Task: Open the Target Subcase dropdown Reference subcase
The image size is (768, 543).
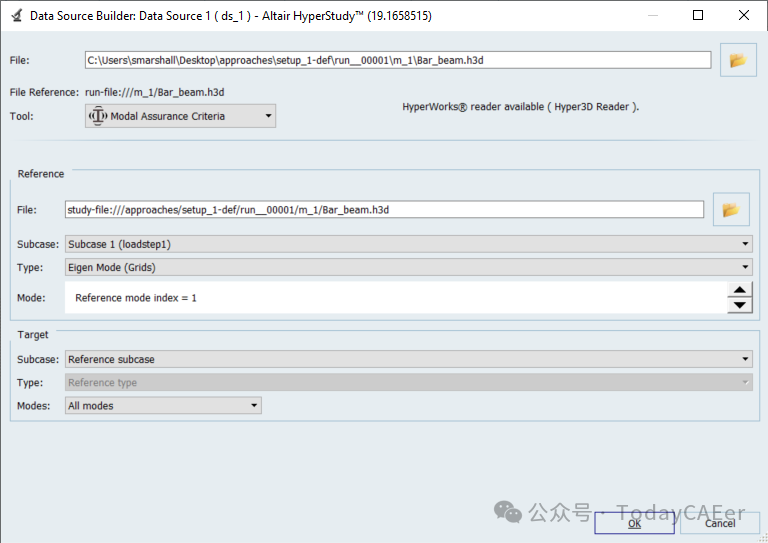Action: (408, 359)
